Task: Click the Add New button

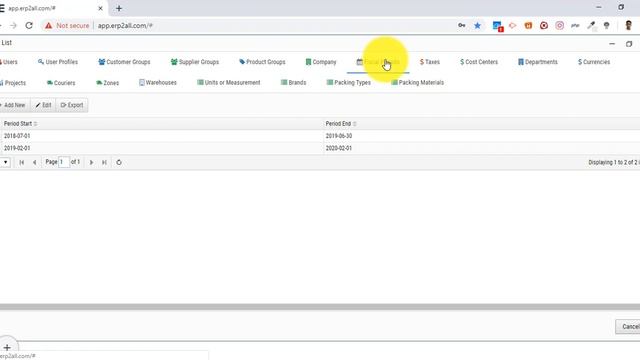Action: click(14, 105)
